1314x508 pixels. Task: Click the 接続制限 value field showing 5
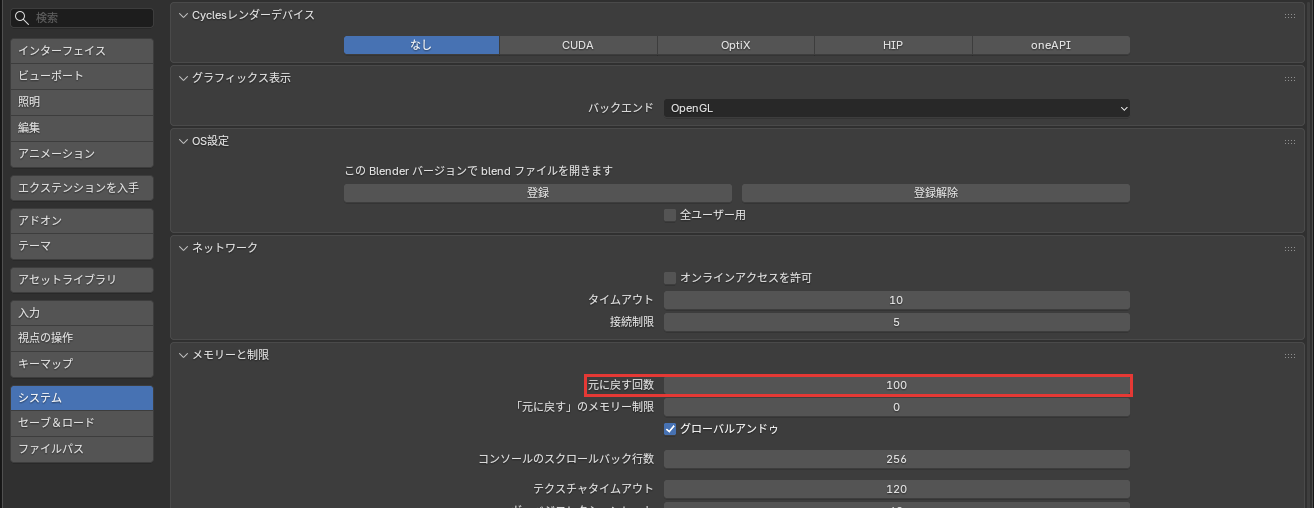(x=897, y=322)
